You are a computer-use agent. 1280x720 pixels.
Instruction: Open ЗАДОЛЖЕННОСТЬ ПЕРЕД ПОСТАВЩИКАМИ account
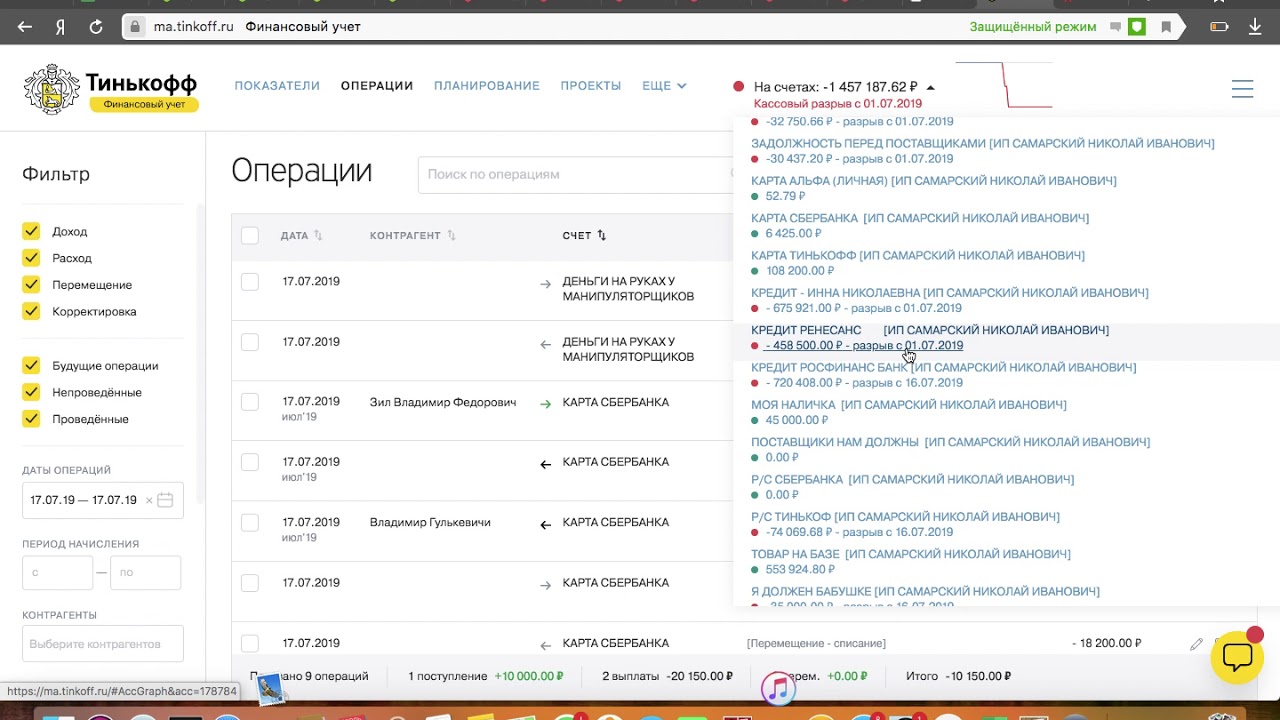coord(983,144)
